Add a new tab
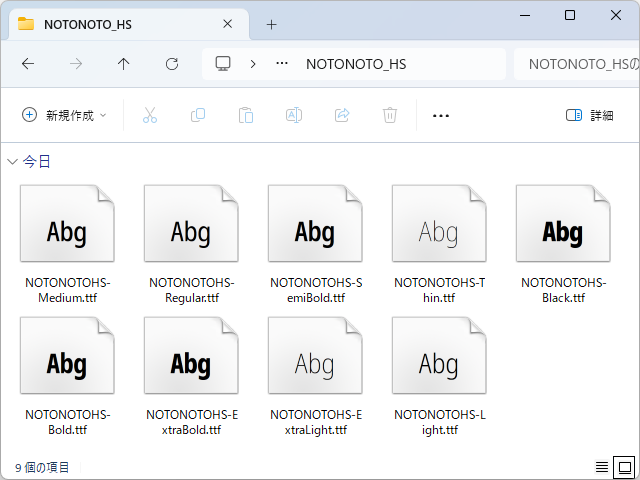Screen dimensions: 640x480 [x=271, y=24]
